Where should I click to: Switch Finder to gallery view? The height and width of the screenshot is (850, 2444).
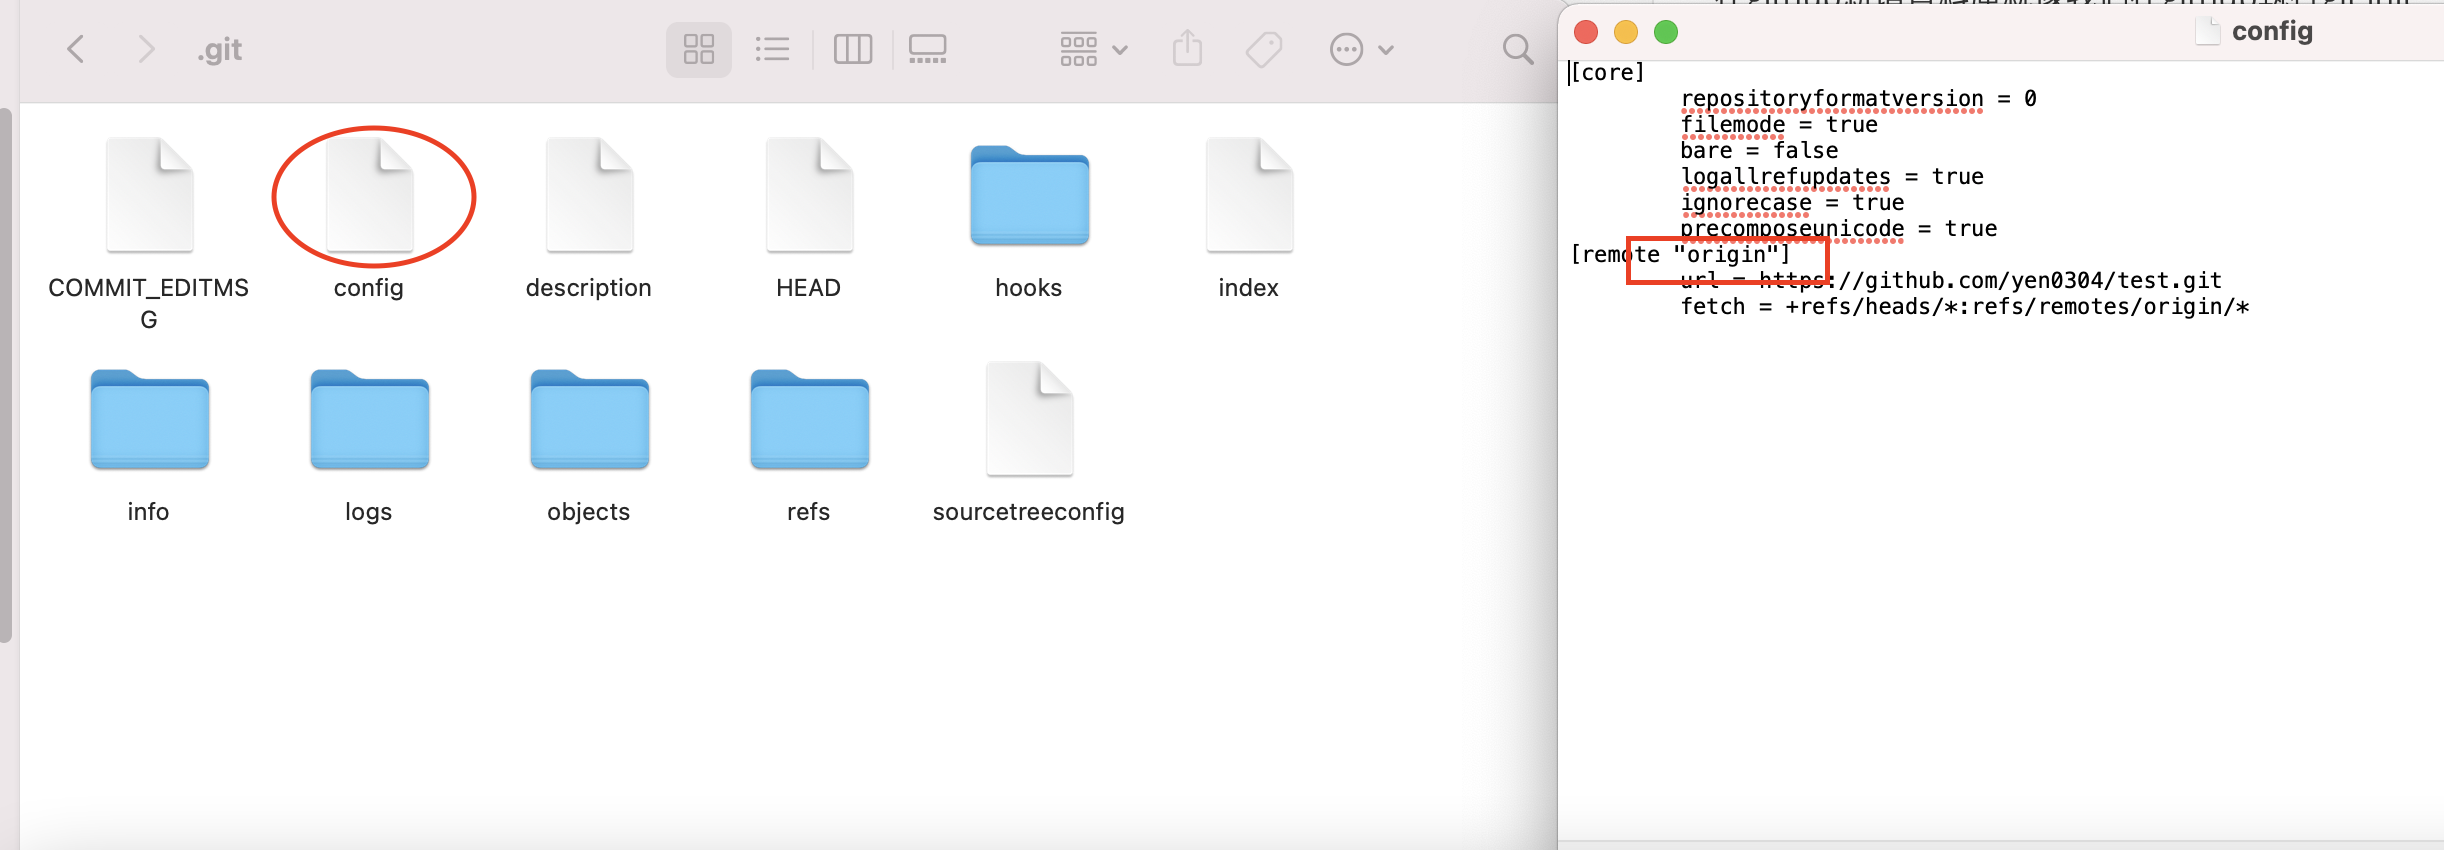click(x=927, y=49)
